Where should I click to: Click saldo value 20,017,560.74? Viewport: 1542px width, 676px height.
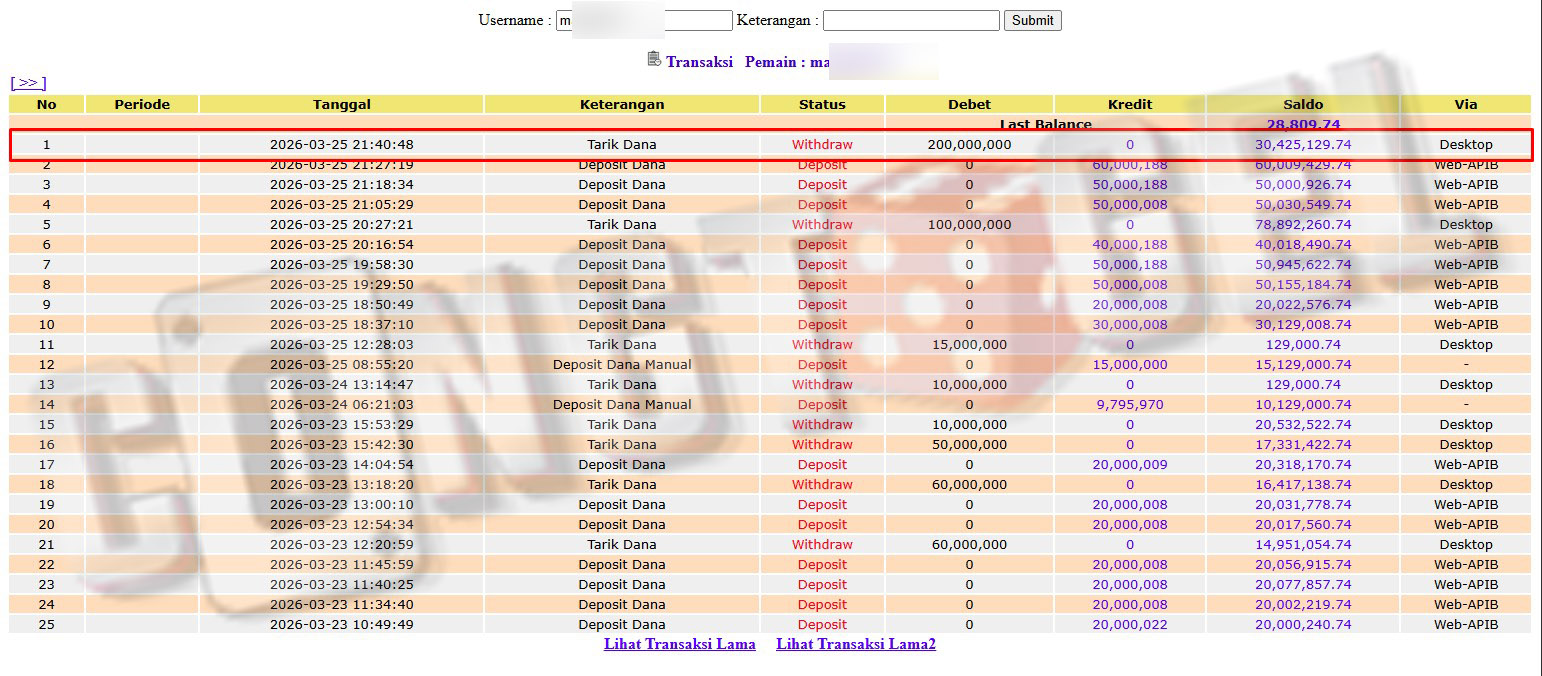click(x=1303, y=525)
